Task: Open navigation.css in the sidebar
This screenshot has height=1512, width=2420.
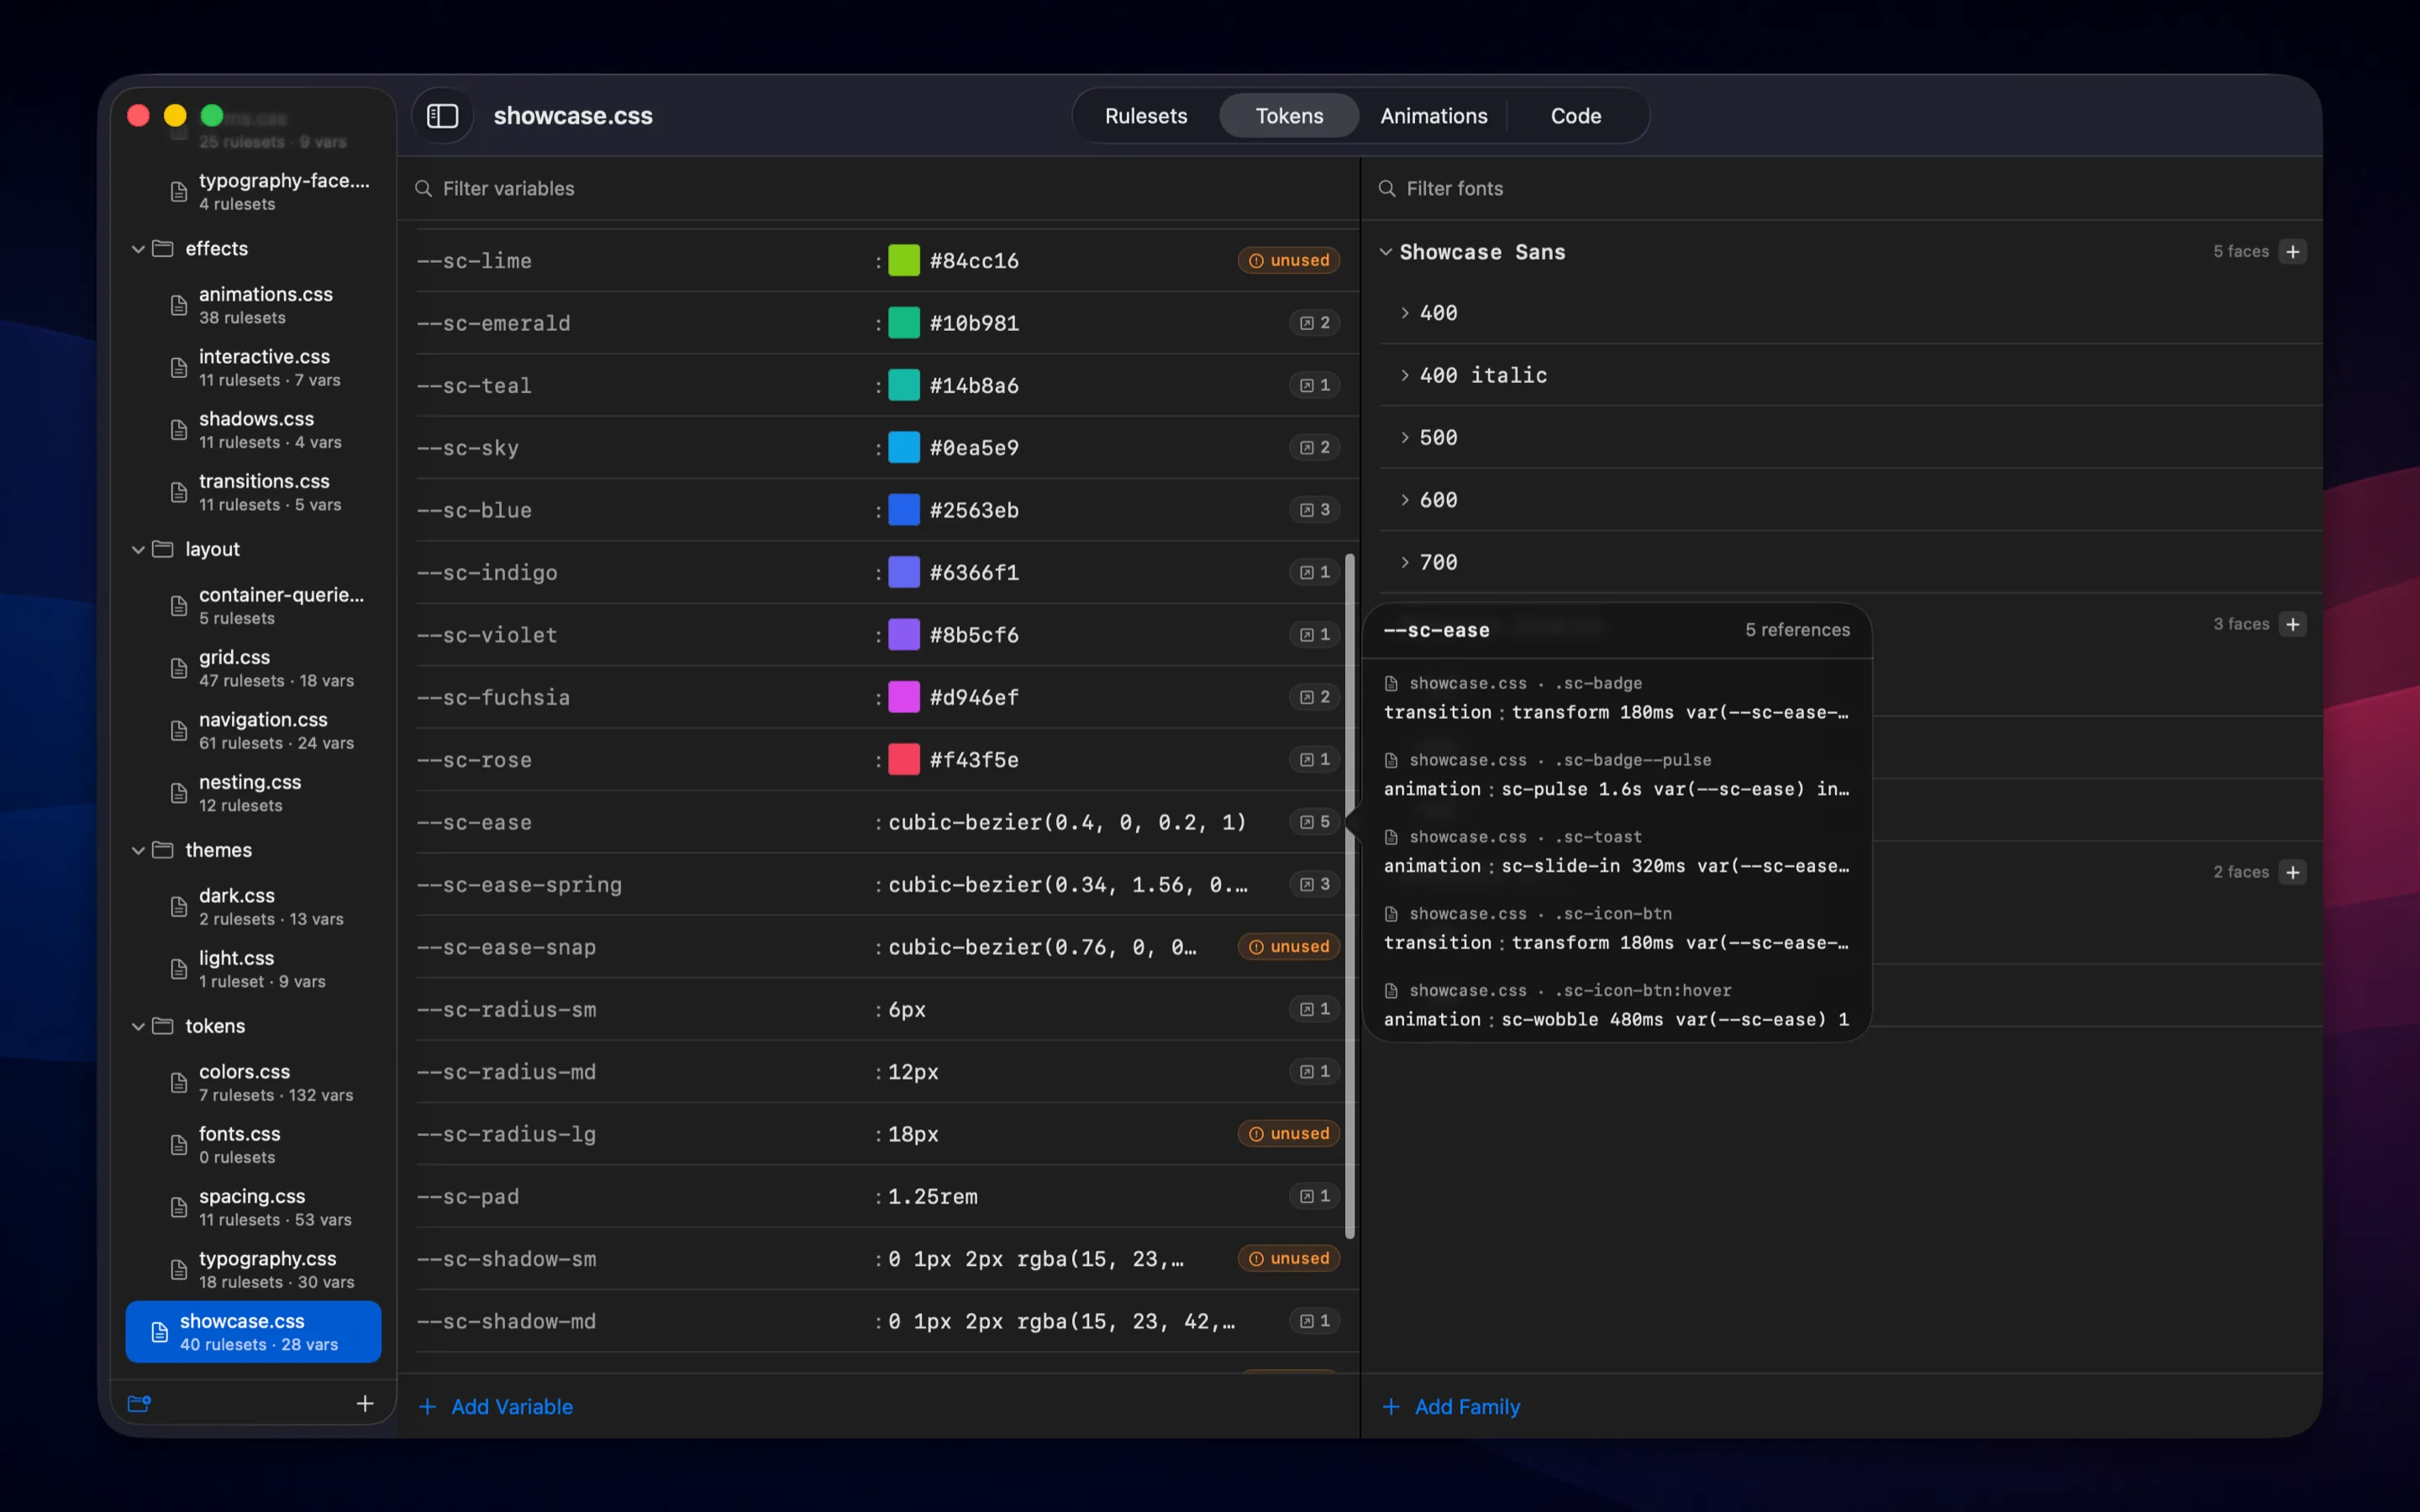Action: click(254, 731)
